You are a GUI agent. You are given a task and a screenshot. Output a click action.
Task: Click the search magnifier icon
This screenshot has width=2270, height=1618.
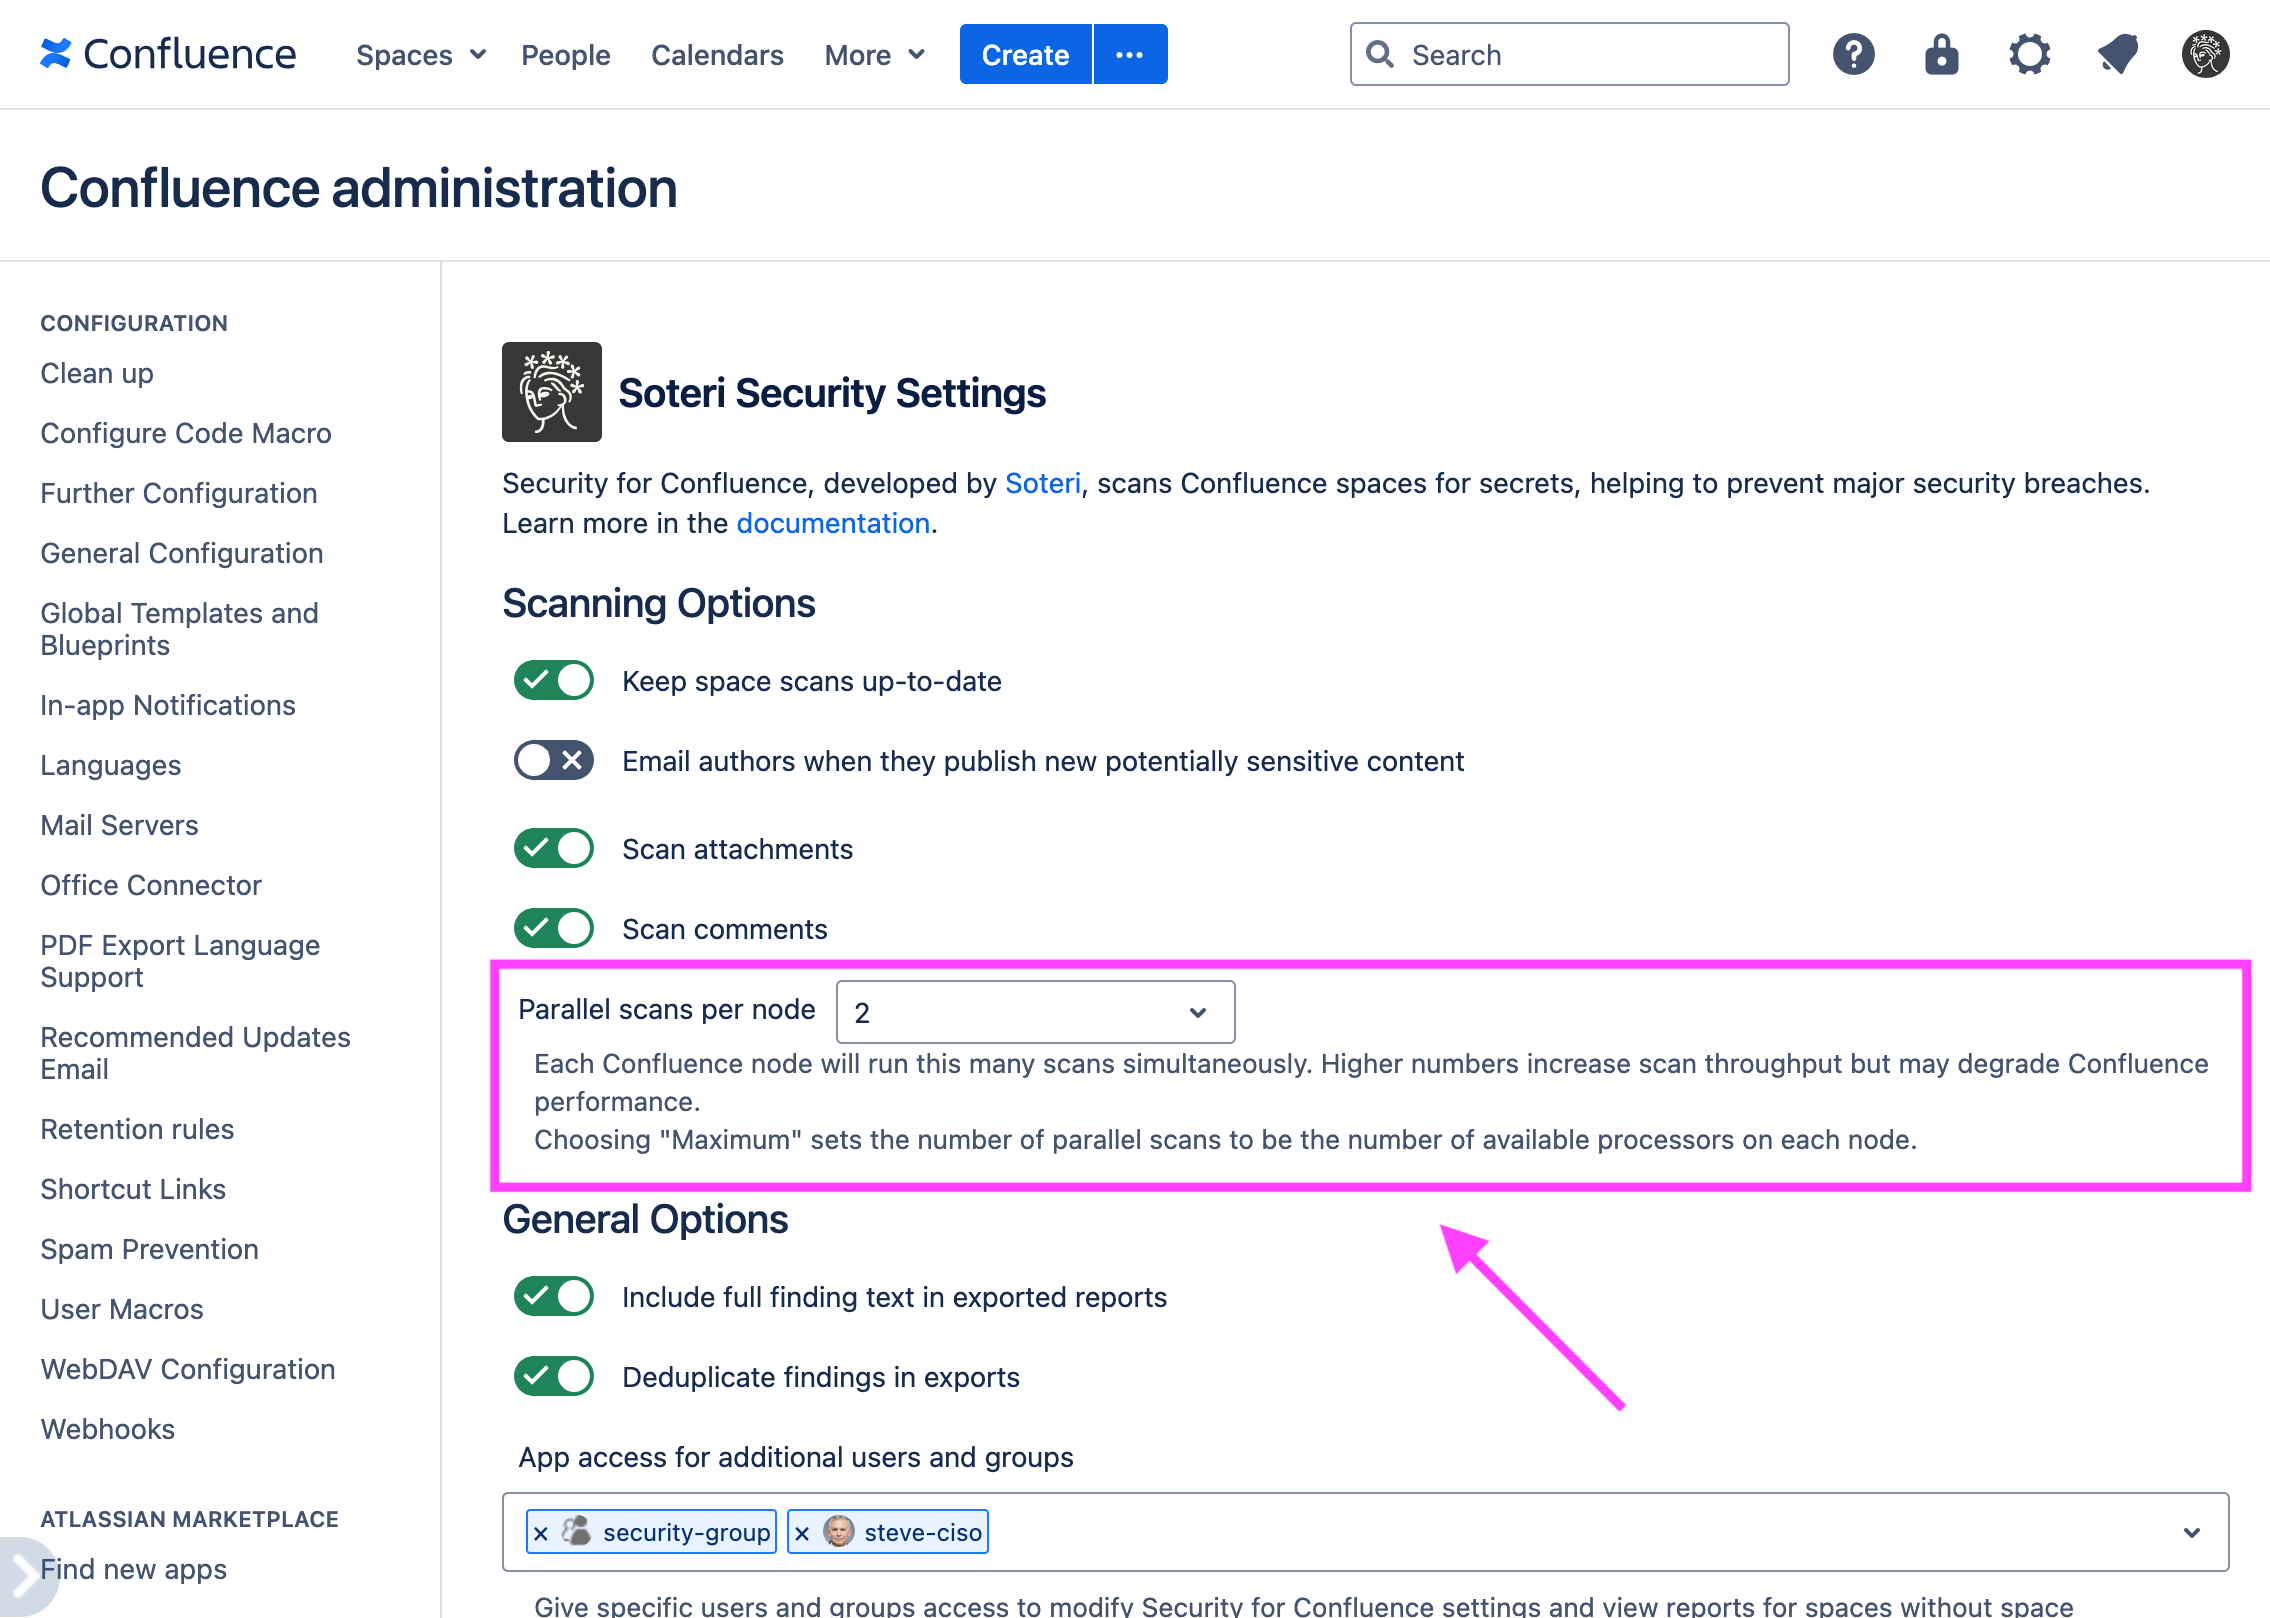coord(1381,54)
